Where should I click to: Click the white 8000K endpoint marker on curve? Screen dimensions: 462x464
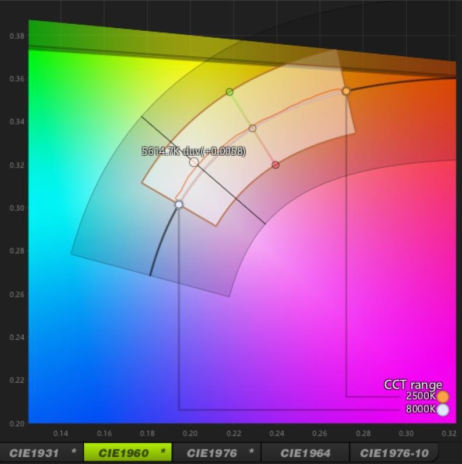(179, 204)
